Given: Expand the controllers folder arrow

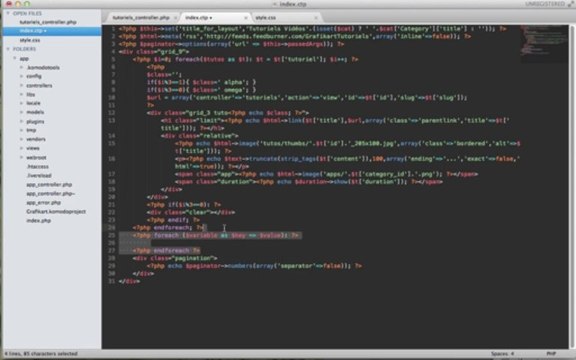Looking at the screenshot, I should [x=22, y=86].
